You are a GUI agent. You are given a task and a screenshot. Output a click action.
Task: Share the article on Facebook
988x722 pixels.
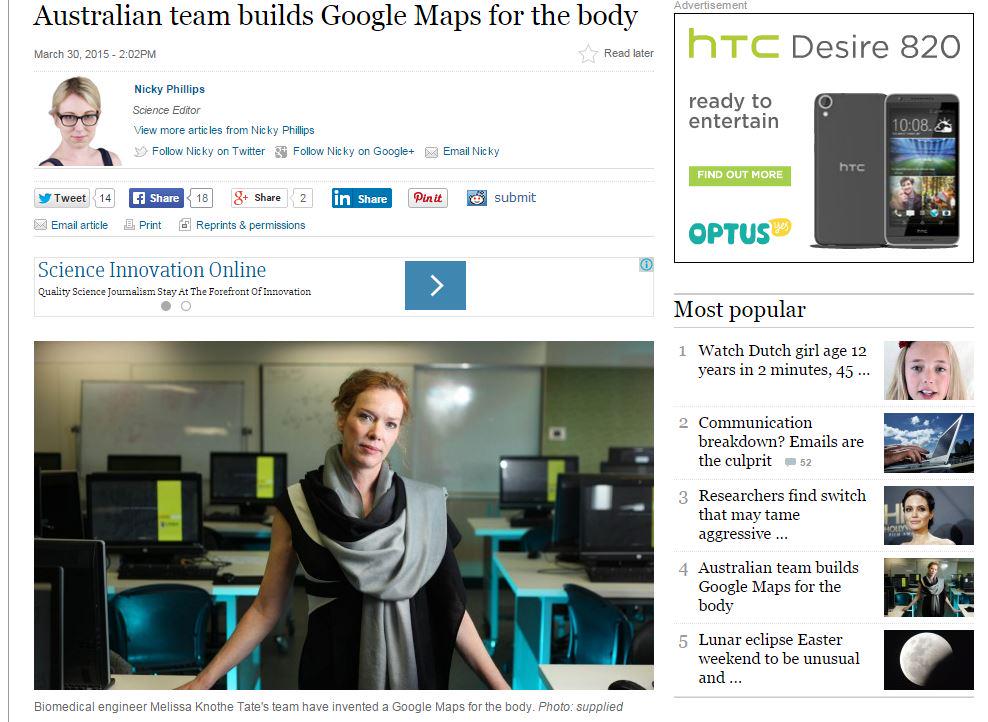[x=156, y=198]
